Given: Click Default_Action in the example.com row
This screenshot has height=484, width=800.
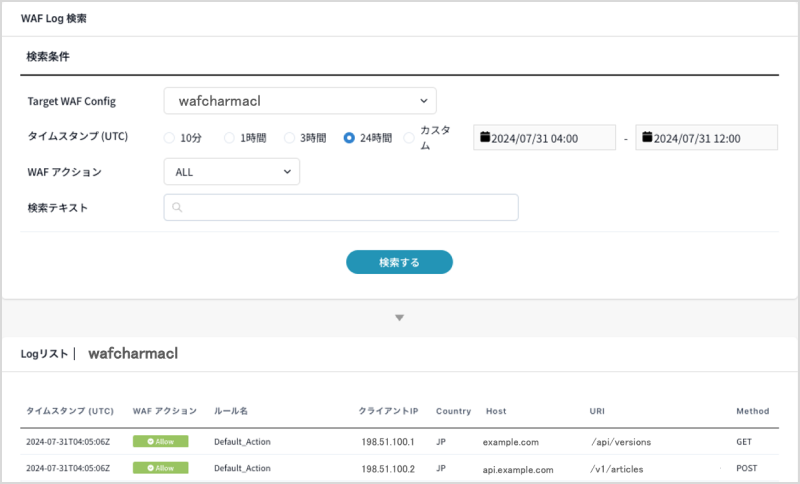Looking at the screenshot, I should (x=242, y=442).
